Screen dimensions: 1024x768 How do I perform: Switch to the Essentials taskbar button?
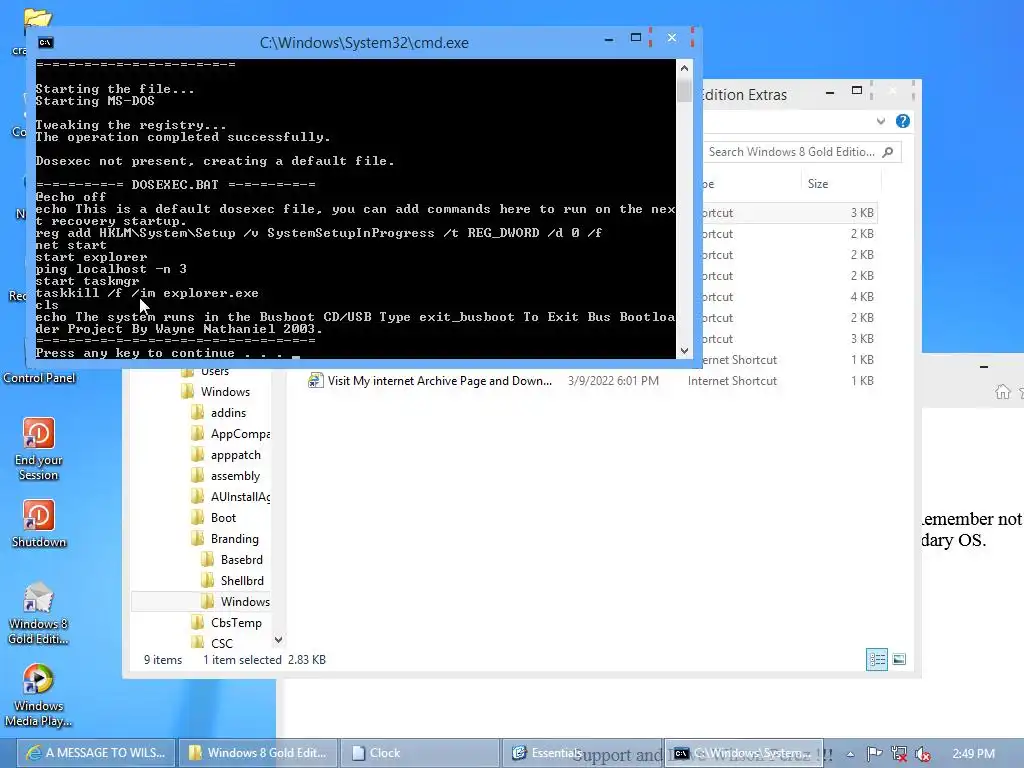[581, 753]
